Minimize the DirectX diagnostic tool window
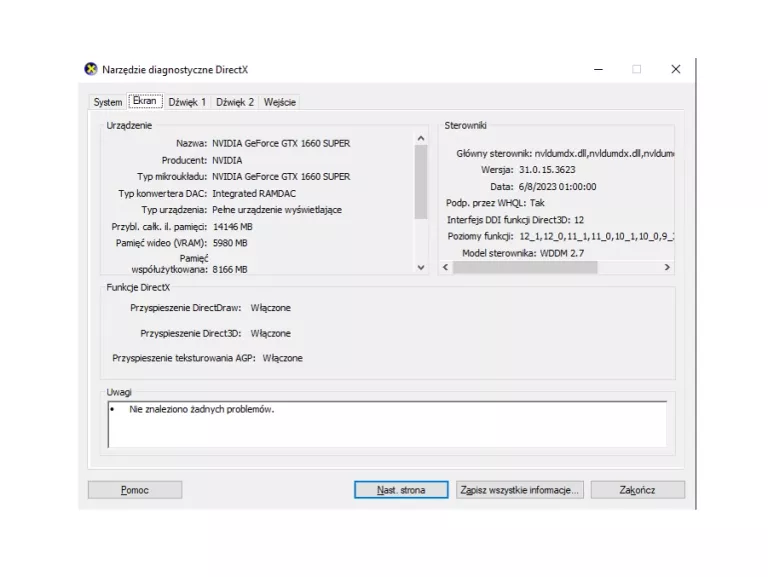The height and width of the screenshot is (577, 768). [598, 69]
